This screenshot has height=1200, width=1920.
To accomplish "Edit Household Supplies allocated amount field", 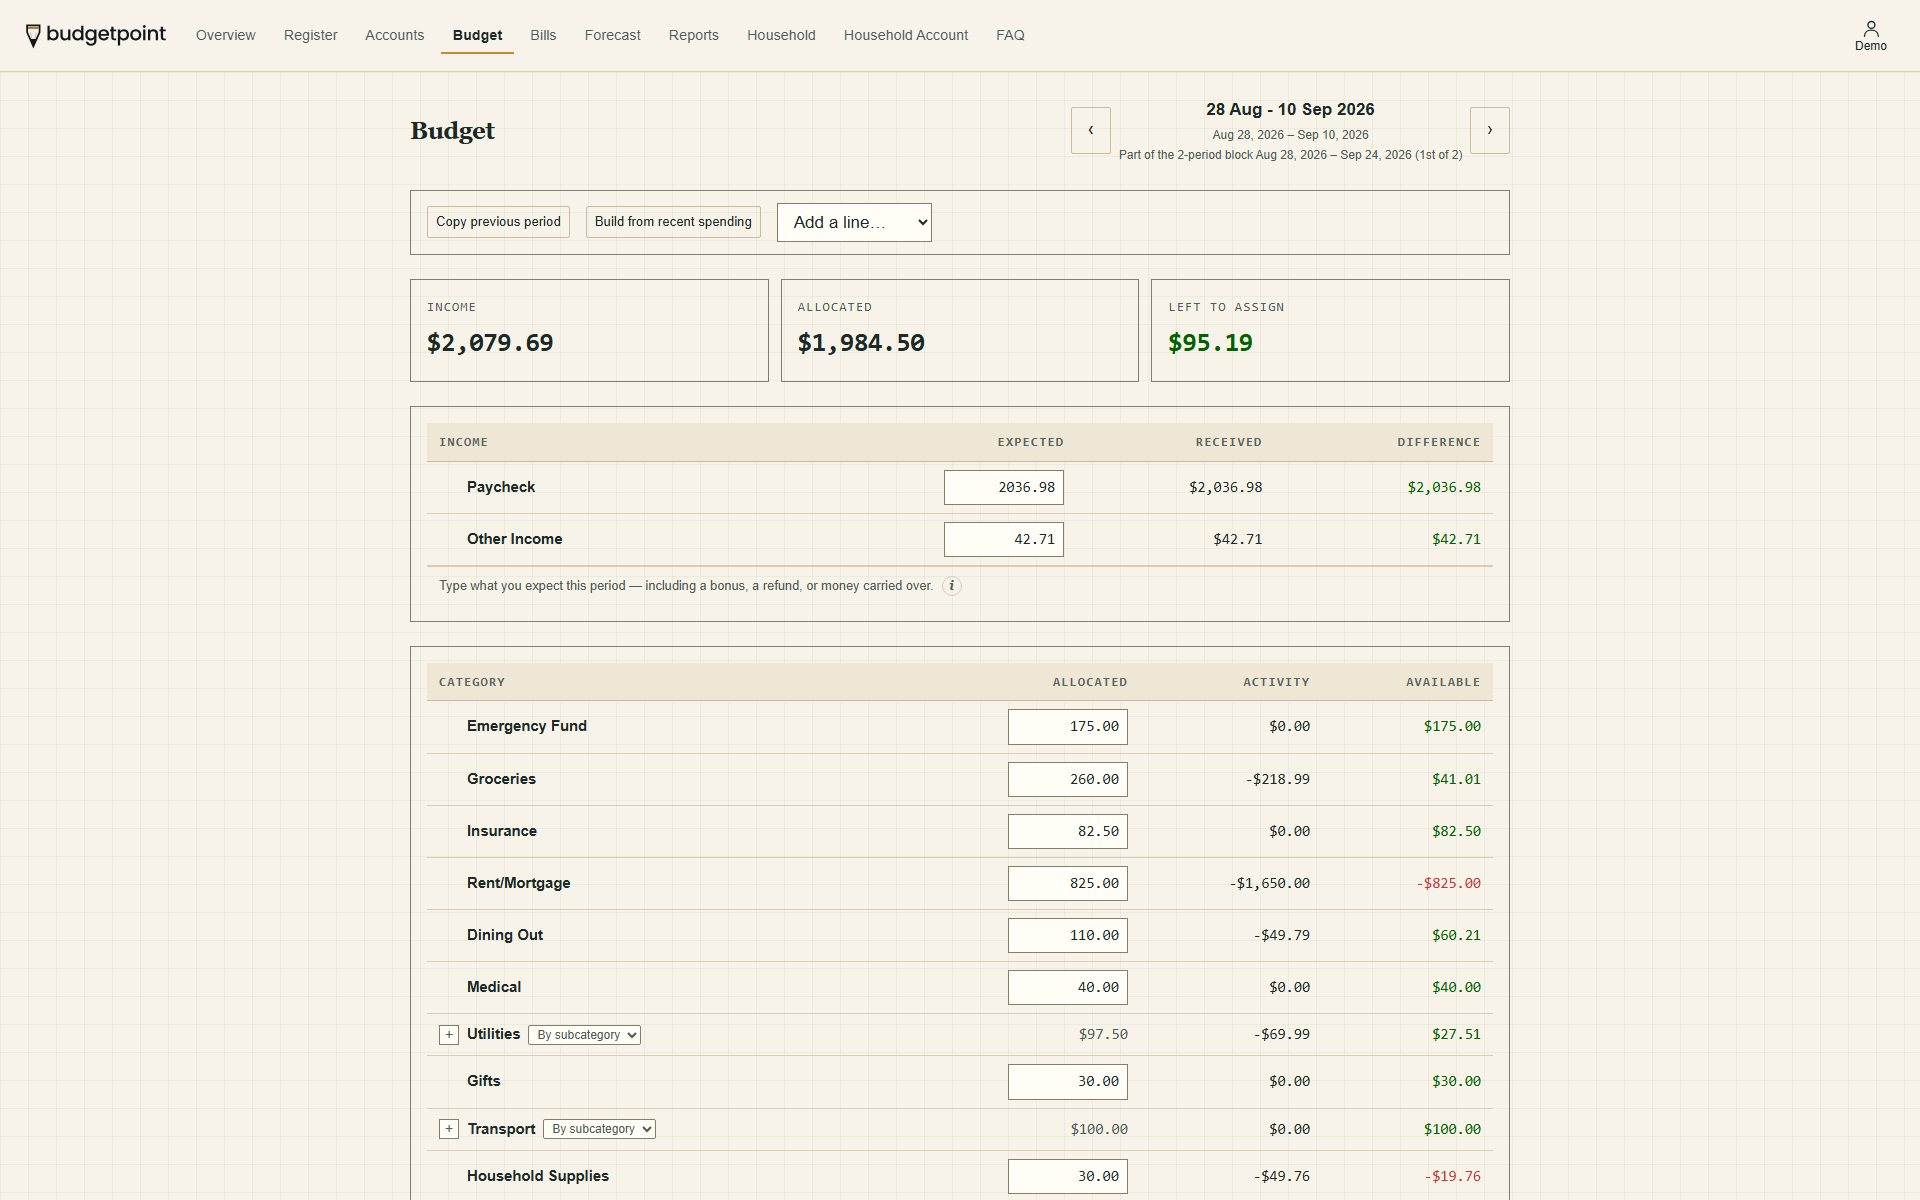I will click(1067, 1176).
